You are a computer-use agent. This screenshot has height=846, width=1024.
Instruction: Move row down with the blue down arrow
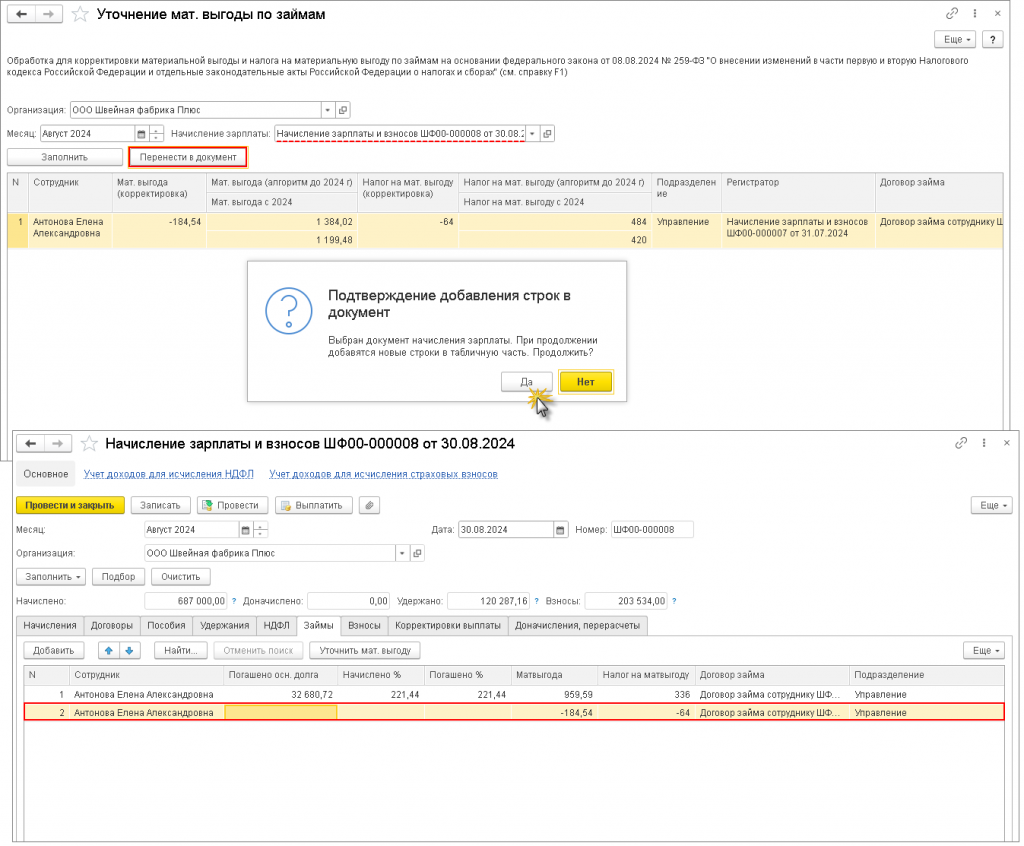(129, 651)
